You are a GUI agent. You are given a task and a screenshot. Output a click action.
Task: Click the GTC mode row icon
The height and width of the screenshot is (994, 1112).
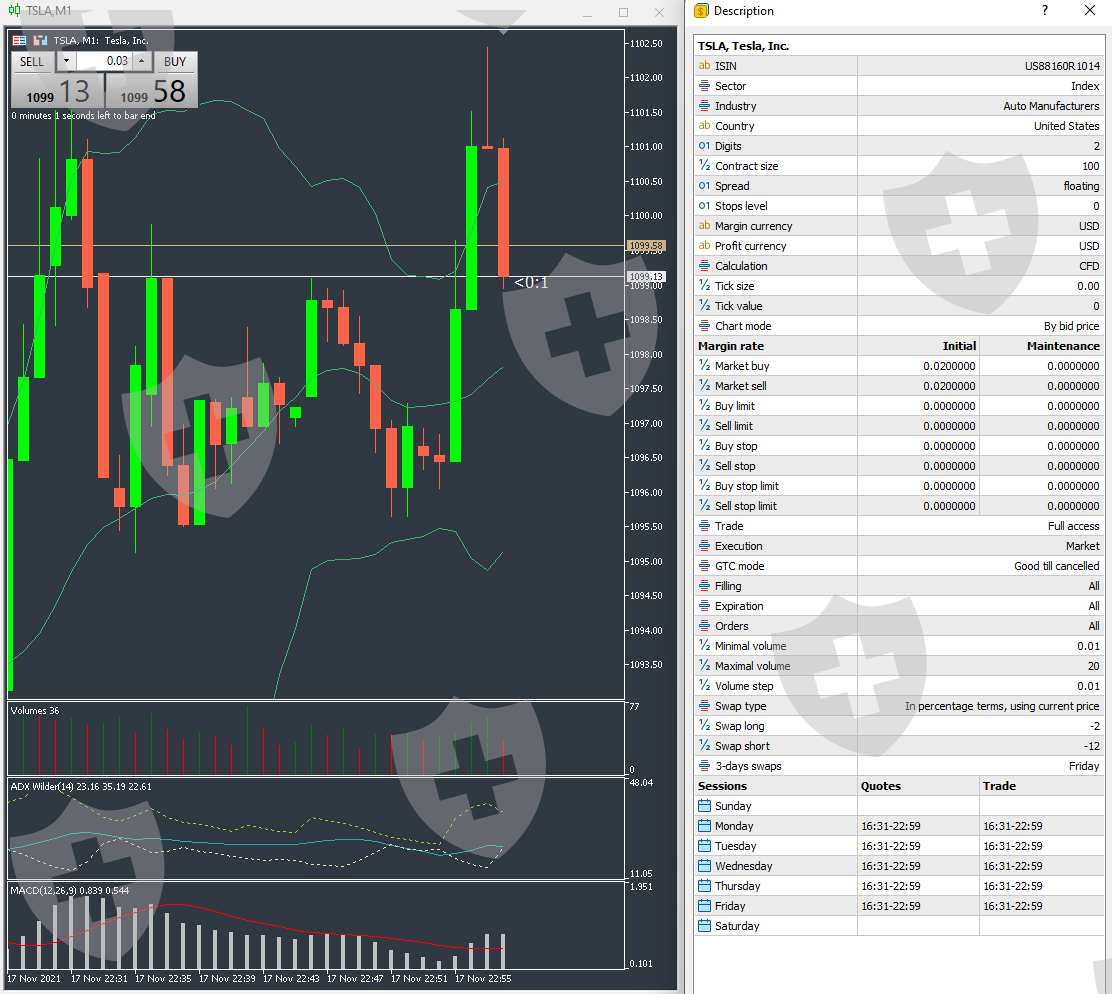tap(704, 565)
